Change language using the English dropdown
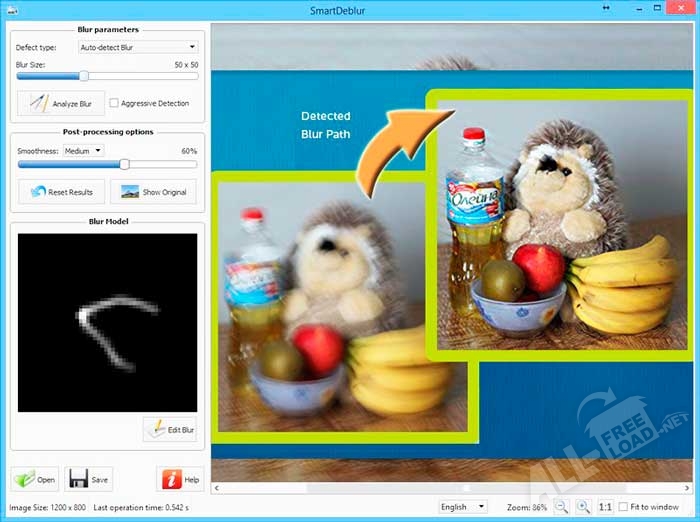The image size is (700, 522). (x=463, y=507)
